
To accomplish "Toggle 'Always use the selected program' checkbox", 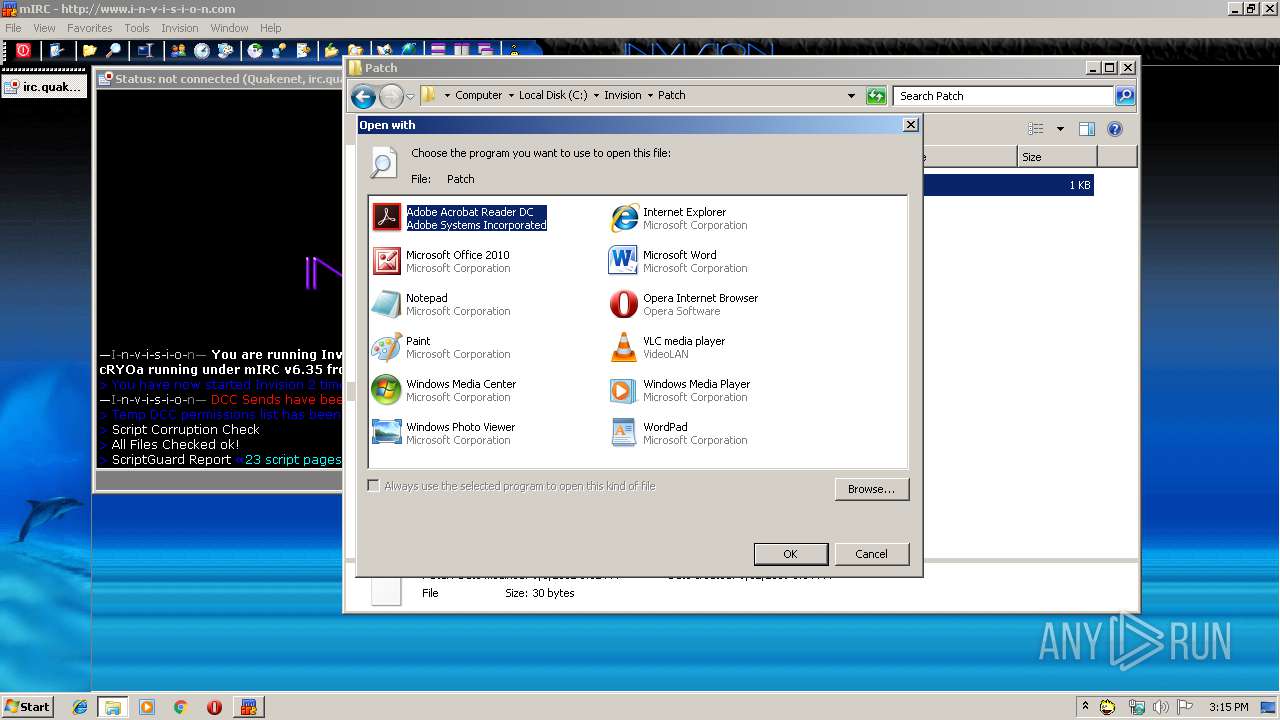I will point(374,486).
